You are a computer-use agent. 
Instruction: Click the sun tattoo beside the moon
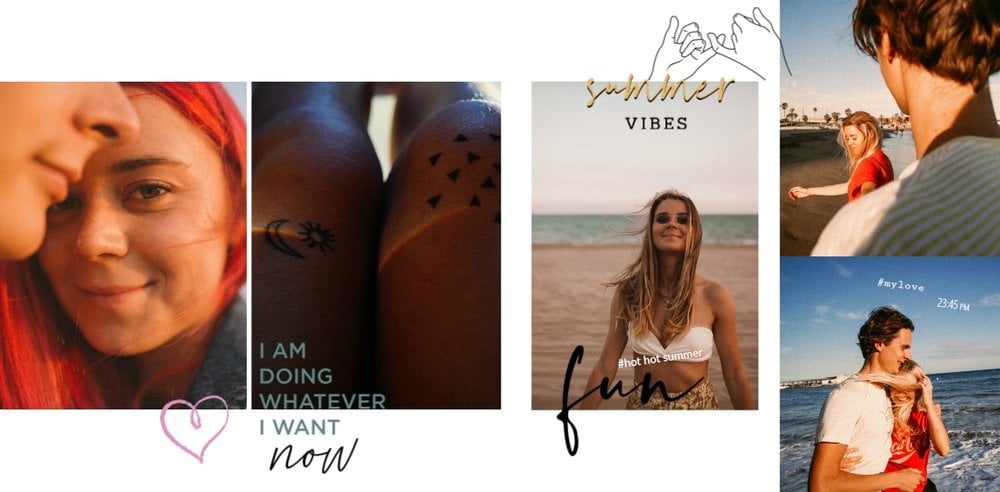[316, 236]
